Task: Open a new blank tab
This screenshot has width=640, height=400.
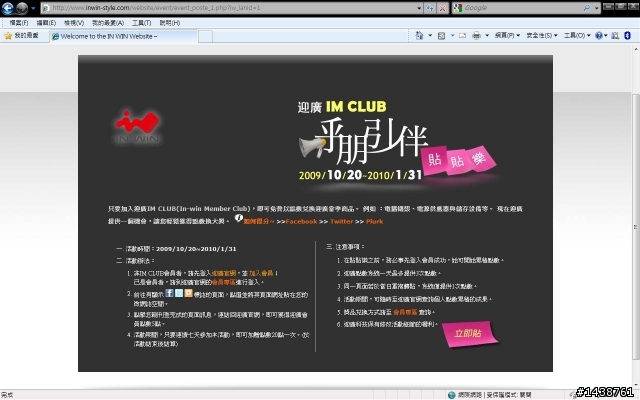Action: 205,36
